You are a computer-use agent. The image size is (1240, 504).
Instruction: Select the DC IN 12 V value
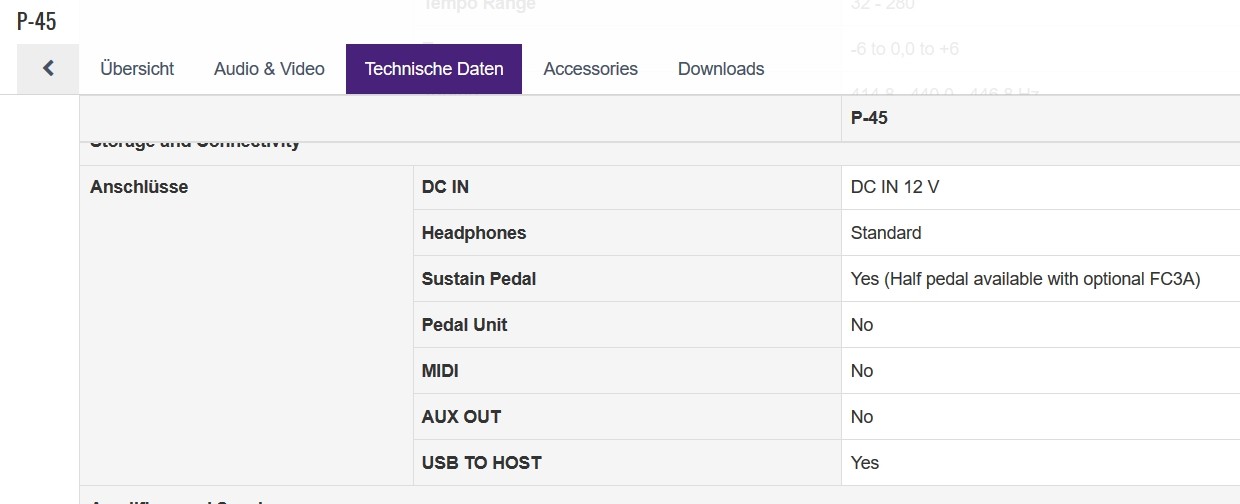pos(895,187)
